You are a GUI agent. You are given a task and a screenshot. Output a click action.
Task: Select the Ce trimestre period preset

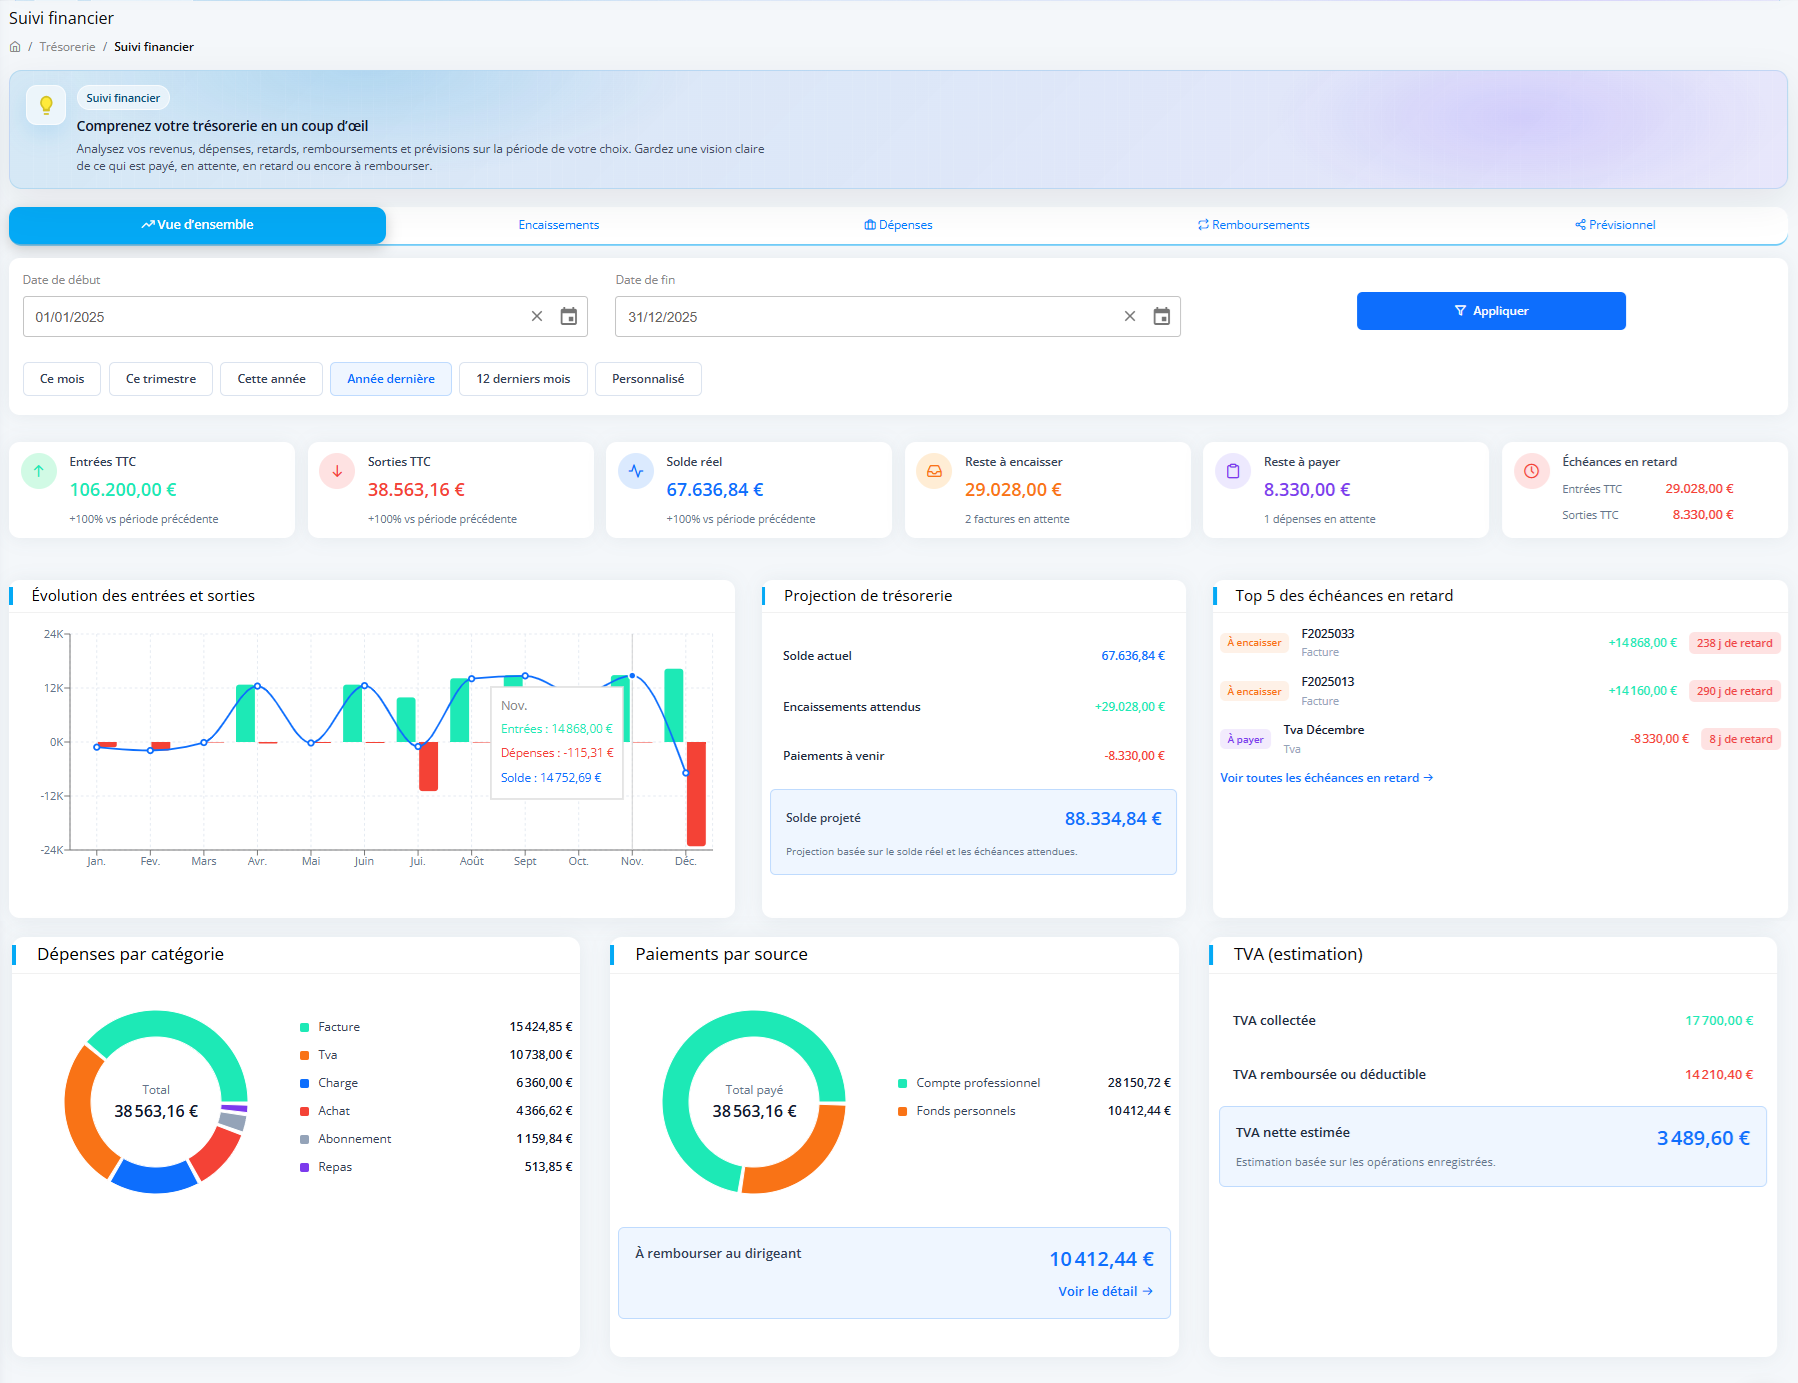(161, 379)
